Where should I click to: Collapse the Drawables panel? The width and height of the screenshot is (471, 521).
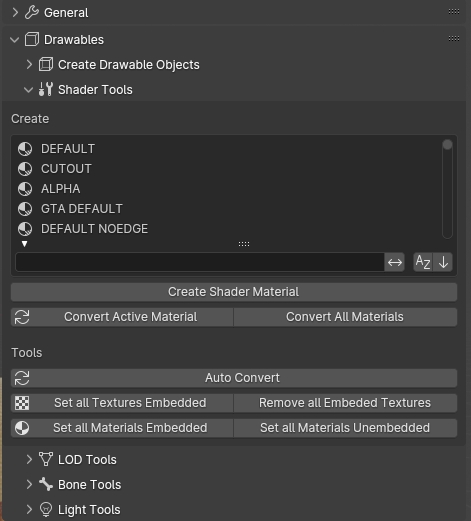tap(15, 40)
